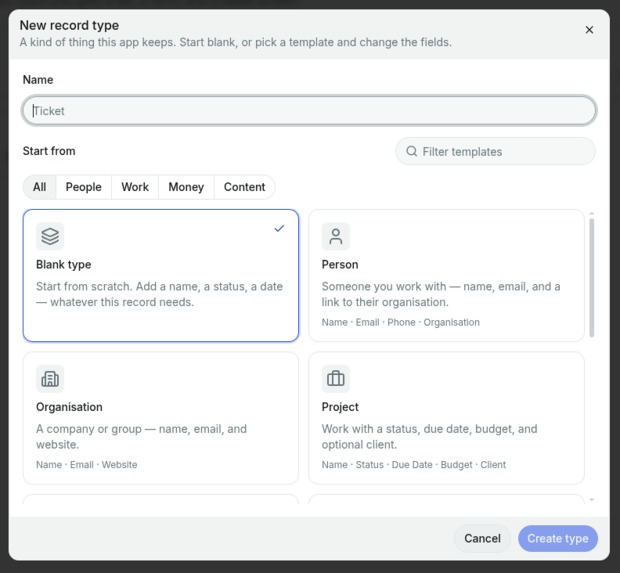Click the checkmark on Blank type card
Screen dimensions: 620x573
tap(279, 229)
